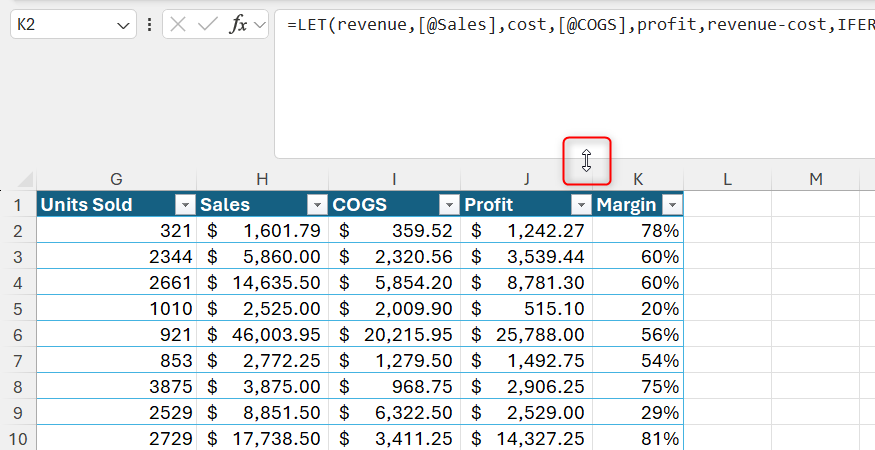Image resolution: width=875 pixels, height=450 pixels.
Task: Select row 8 header
Action: click(x=18, y=387)
